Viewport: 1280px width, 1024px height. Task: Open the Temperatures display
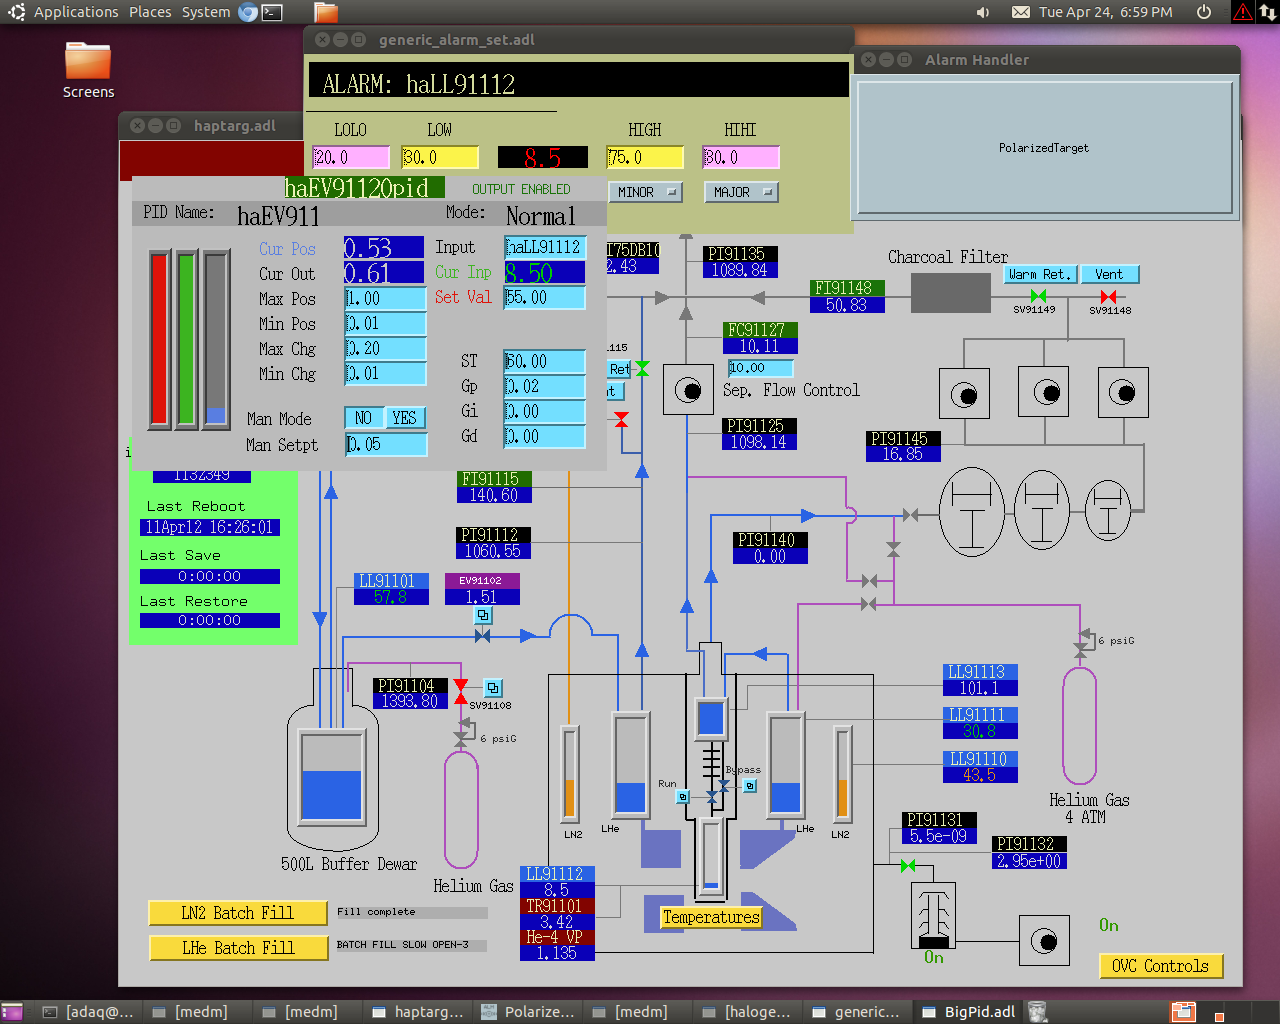coord(711,917)
